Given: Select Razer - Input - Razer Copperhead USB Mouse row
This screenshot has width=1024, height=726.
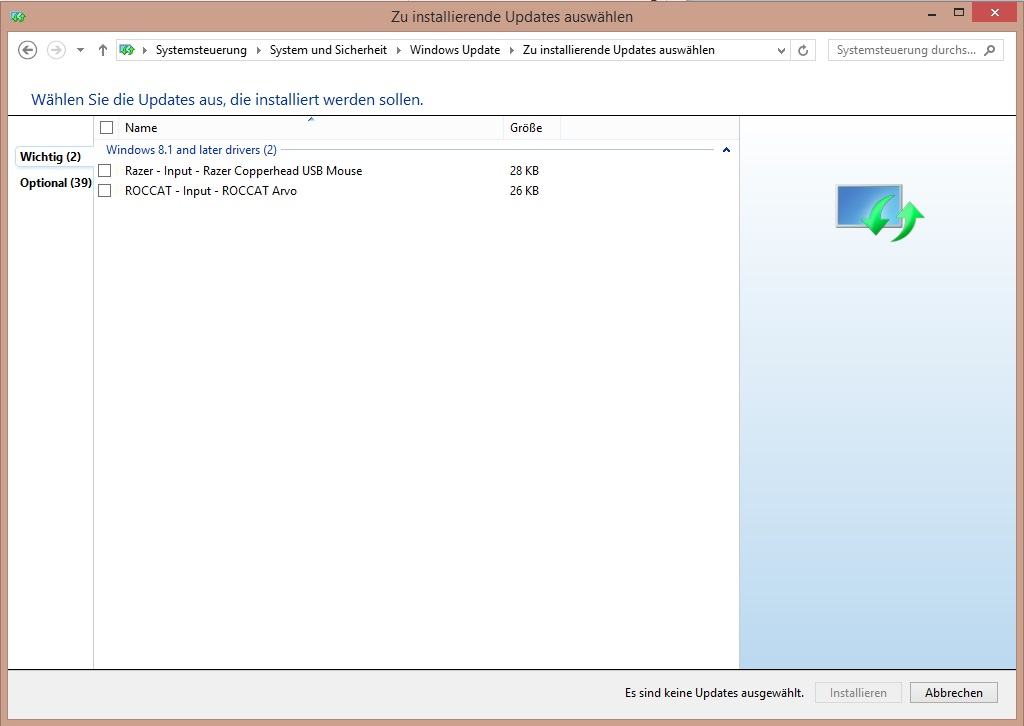Looking at the screenshot, I should coord(417,171).
